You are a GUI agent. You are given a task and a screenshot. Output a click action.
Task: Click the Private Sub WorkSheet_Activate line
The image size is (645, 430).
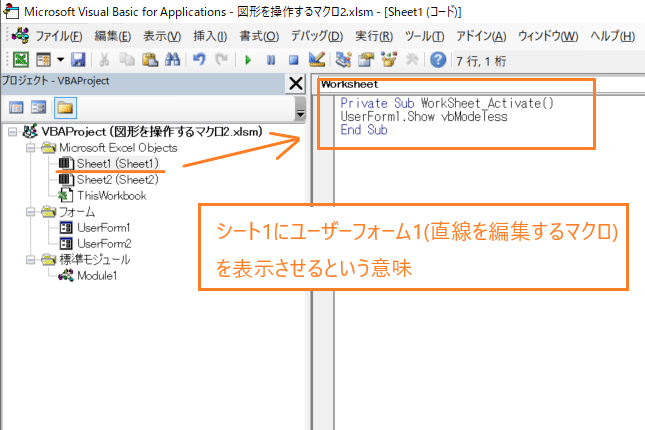447,103
